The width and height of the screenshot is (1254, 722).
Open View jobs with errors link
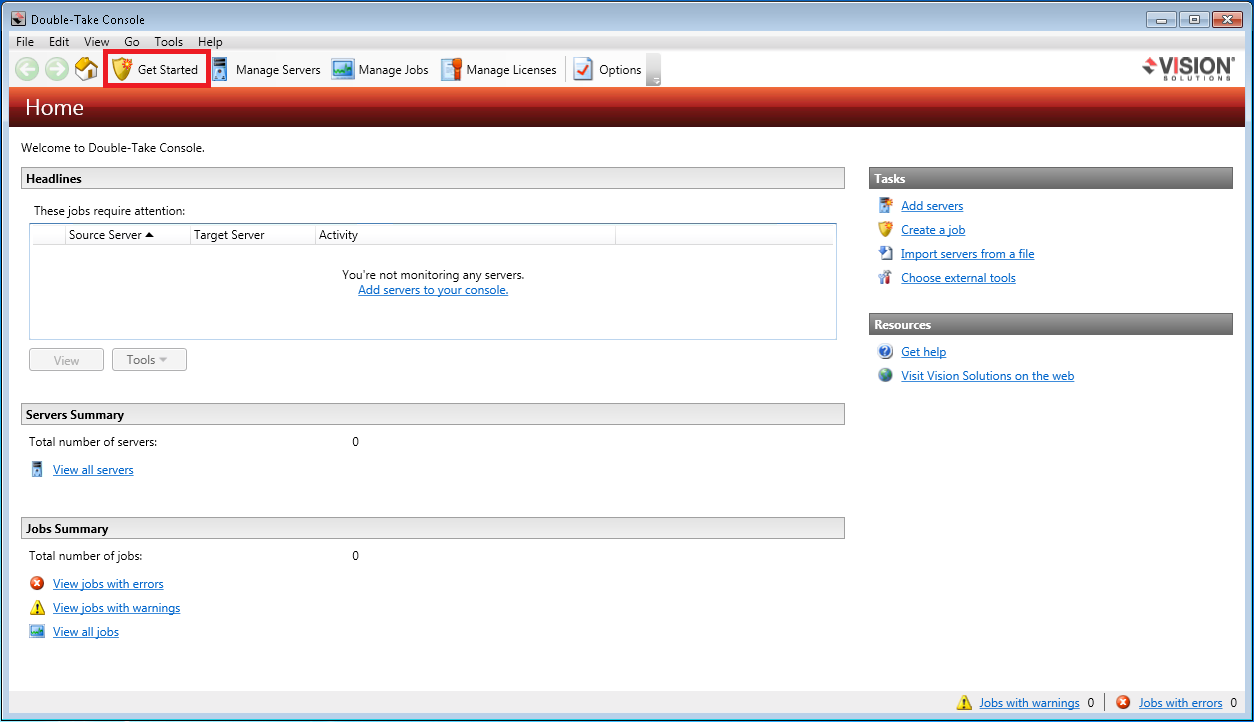[x=108, y=584]
